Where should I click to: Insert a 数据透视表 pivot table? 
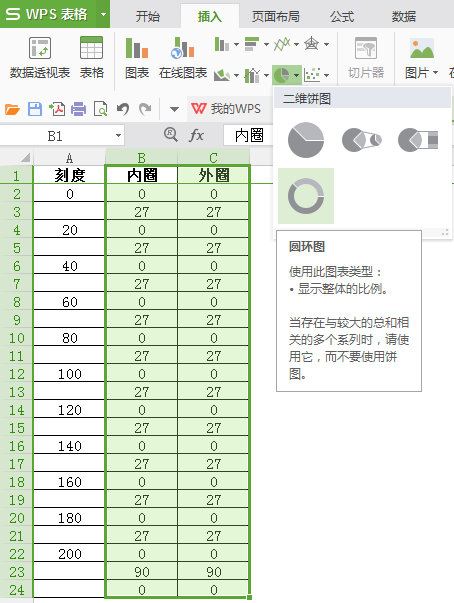tap(40, 58)
